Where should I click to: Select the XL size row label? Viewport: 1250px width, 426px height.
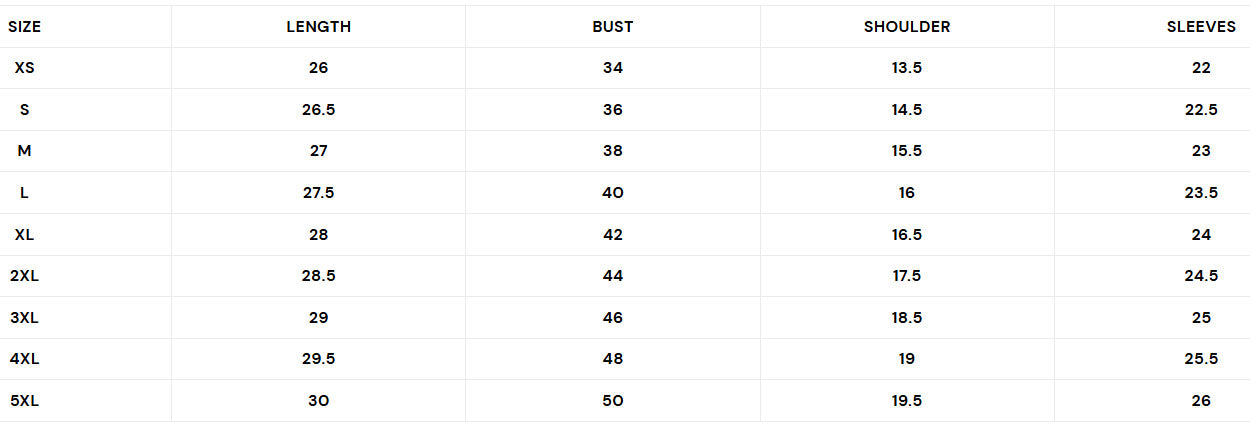[25, 235]
